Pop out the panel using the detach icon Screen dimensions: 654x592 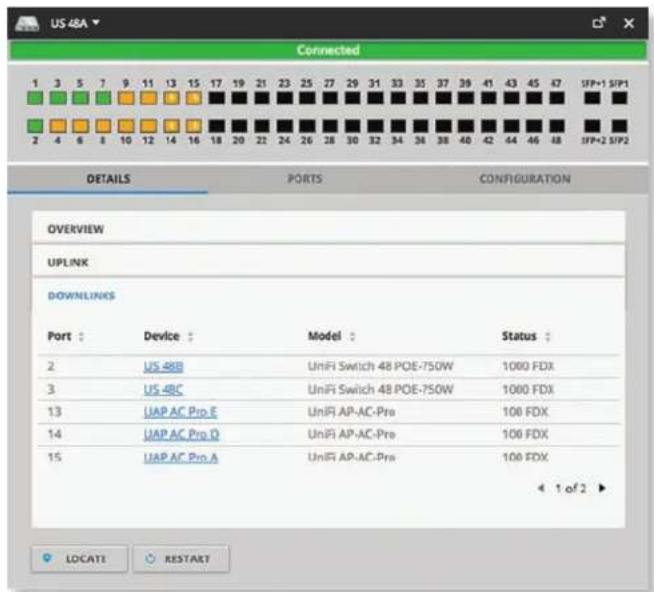599,23
